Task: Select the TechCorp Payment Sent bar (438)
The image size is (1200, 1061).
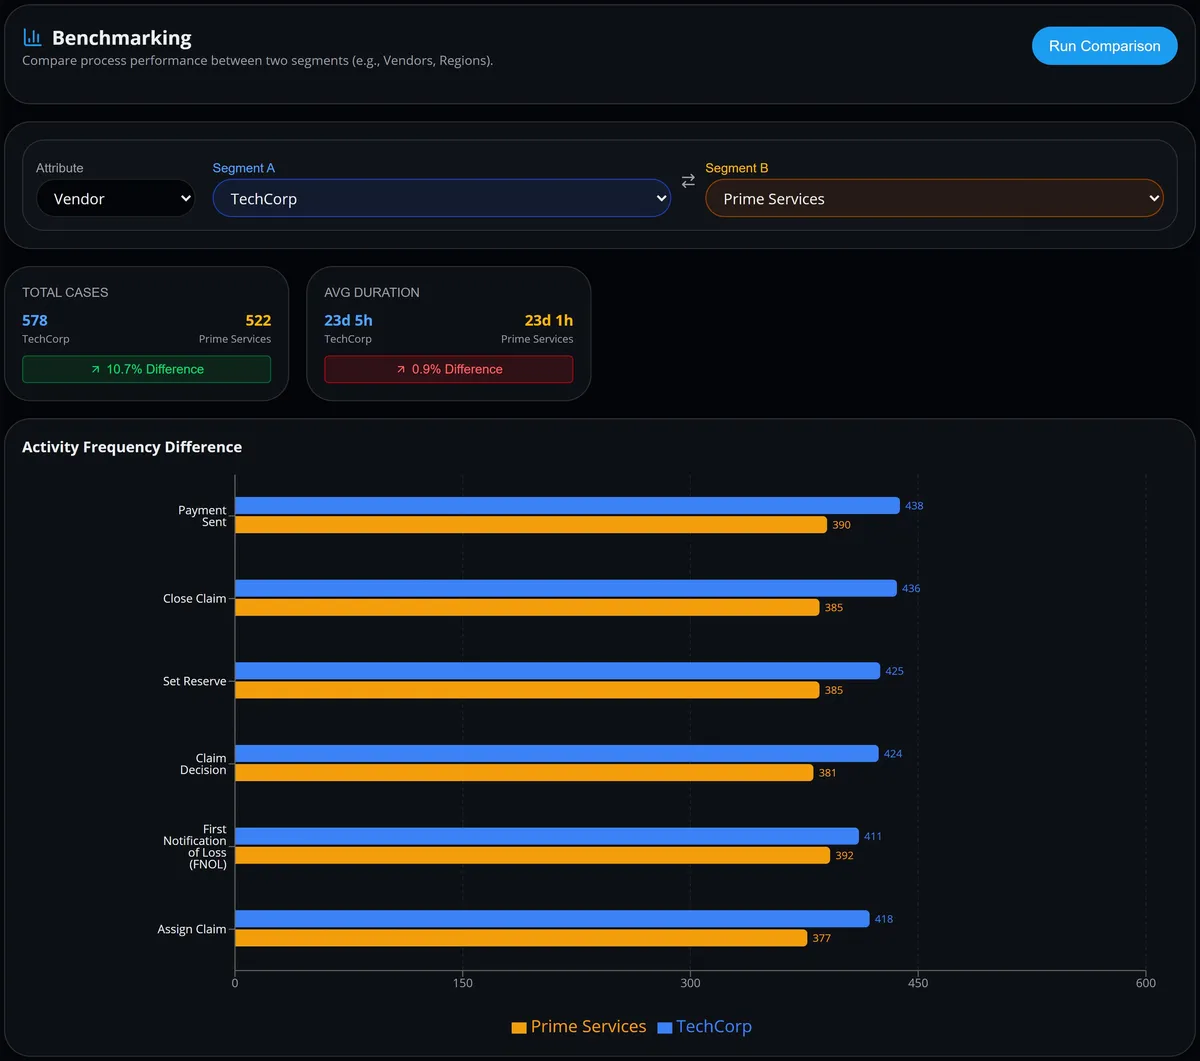Action: click(x=567, y=506)
